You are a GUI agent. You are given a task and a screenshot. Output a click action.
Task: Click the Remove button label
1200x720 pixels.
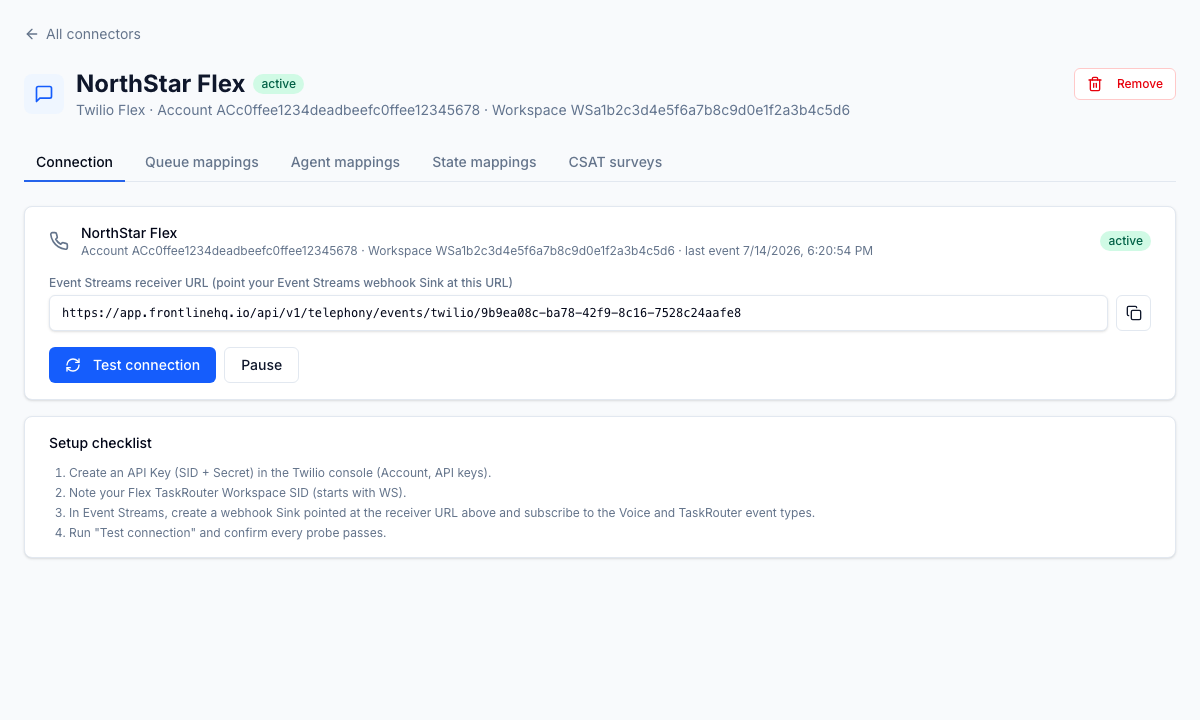pos(1140,84)
